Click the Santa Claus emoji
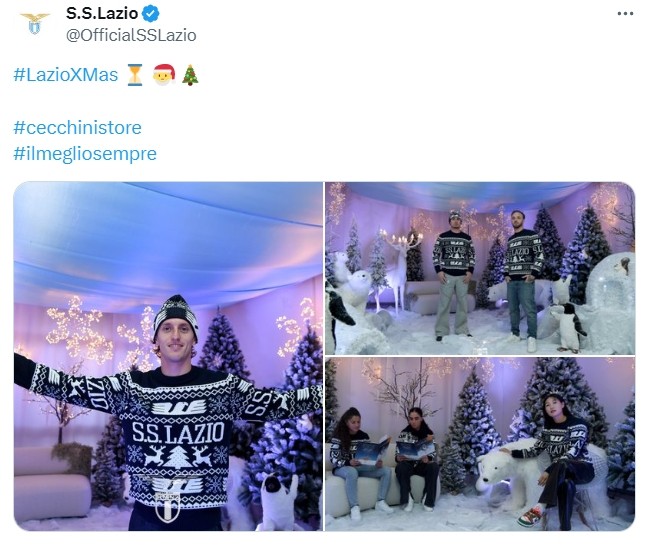This screenshot has width=648, height=547. 164,75
